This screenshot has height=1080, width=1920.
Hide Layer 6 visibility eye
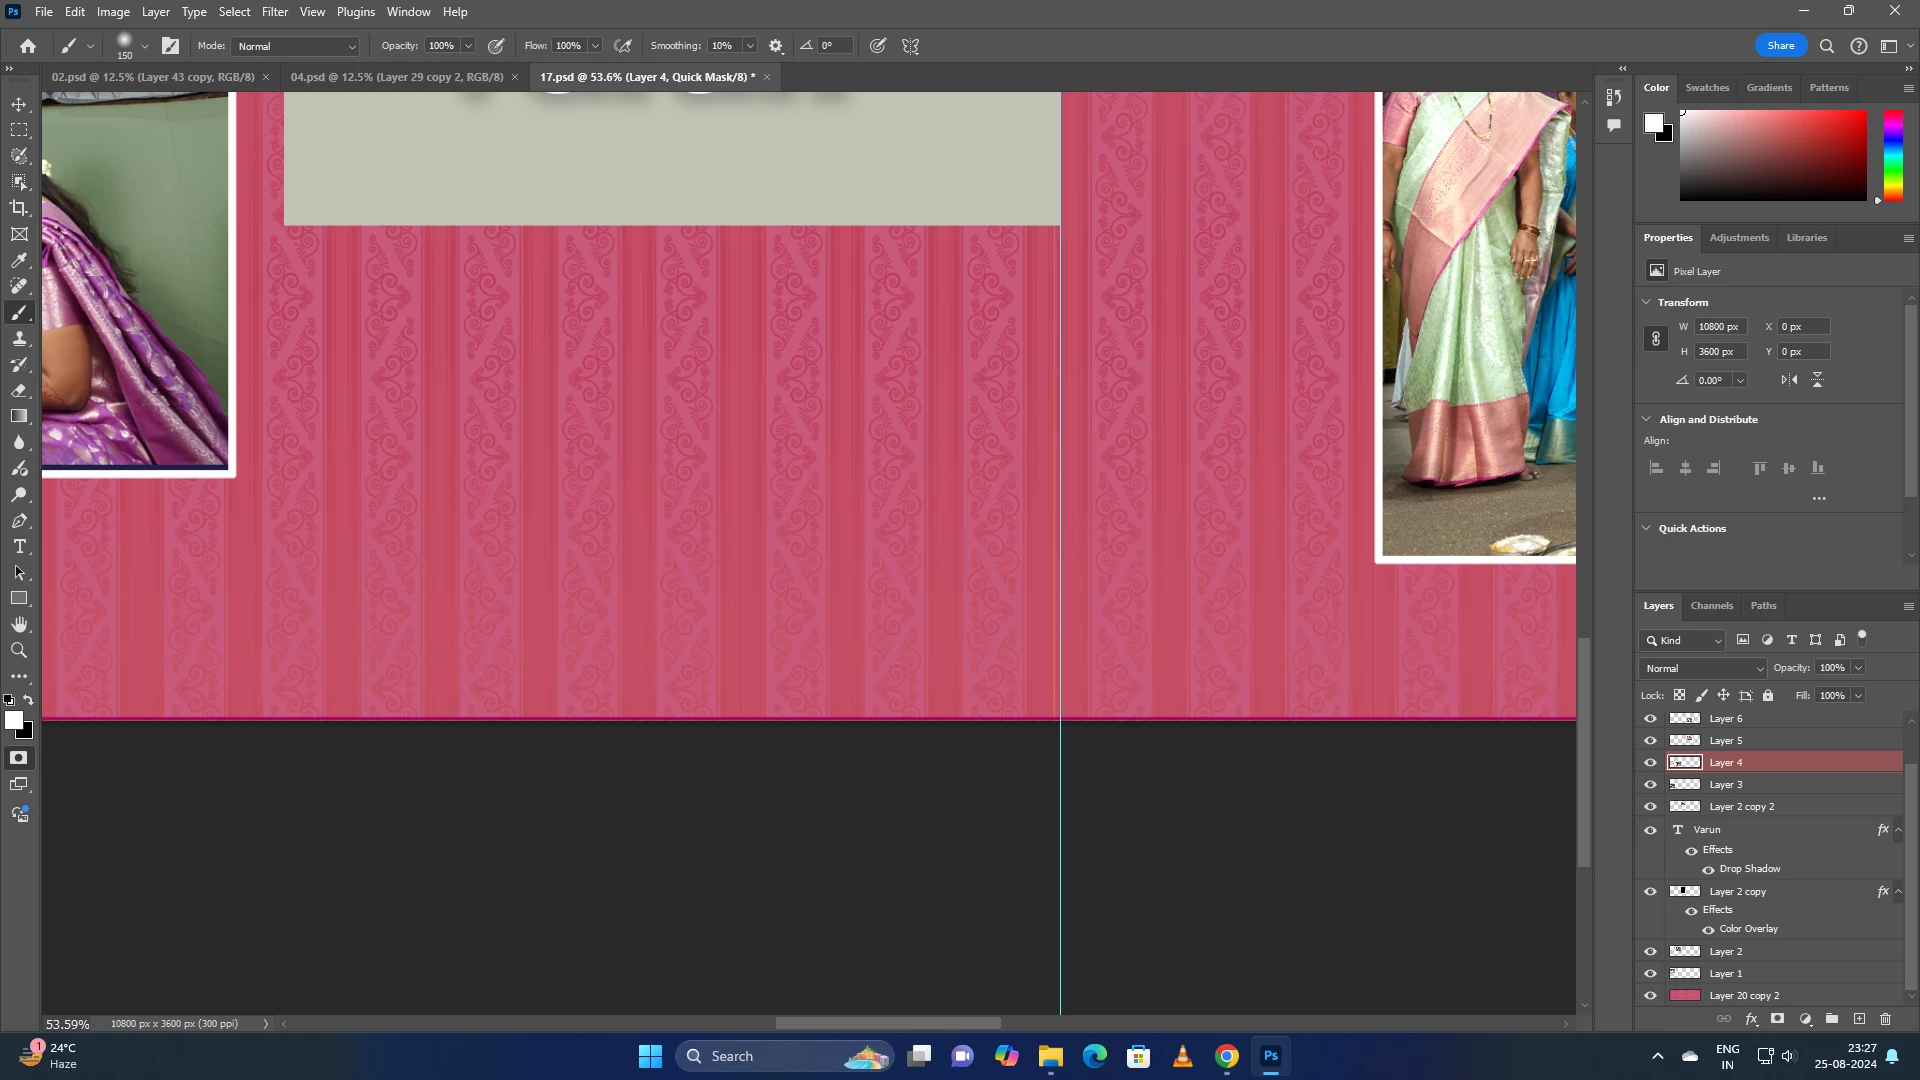tap(1650, 718)
